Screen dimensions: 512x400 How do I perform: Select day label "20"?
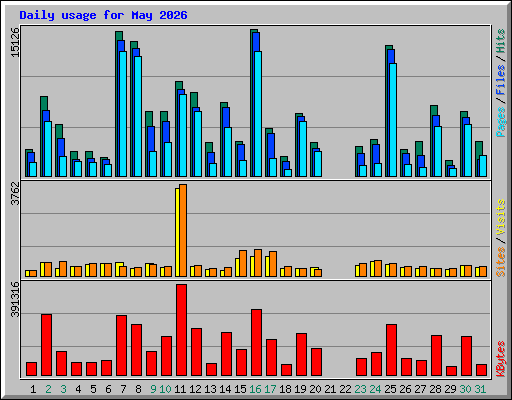coord(315,389)
